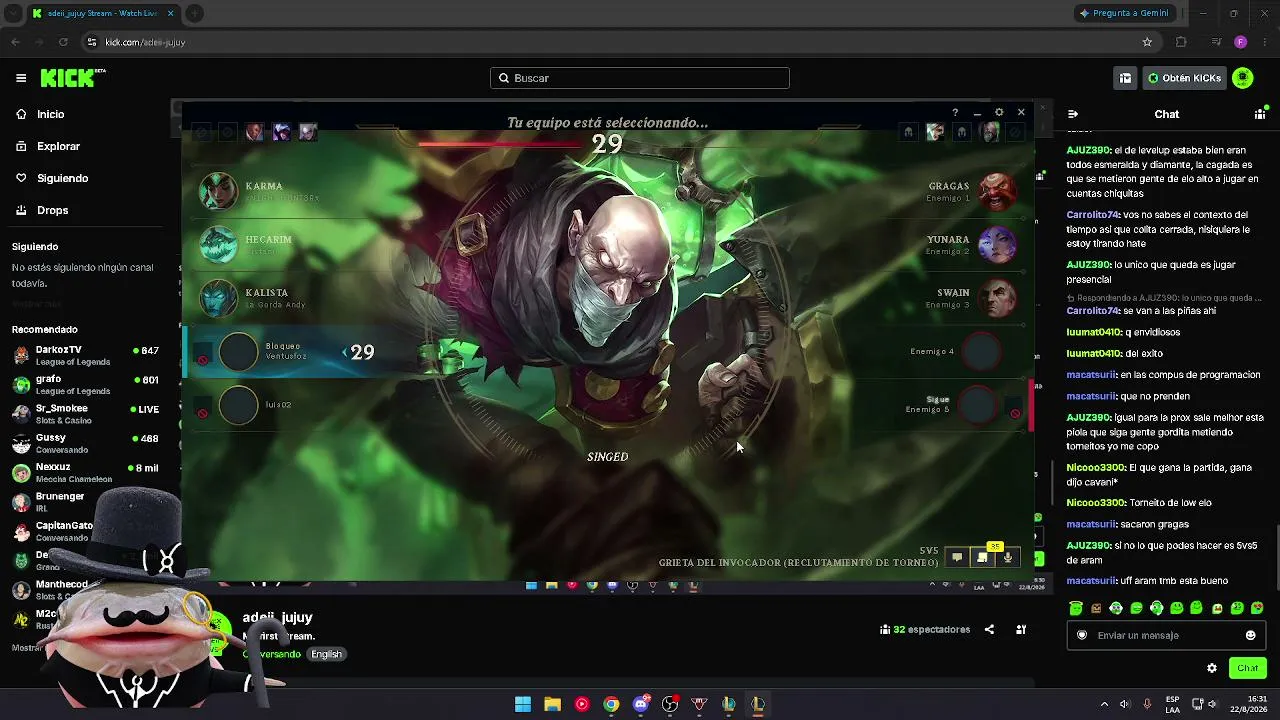The height and width of the screenshot is (720, 1280).
Task: Click the Swain enemy portrait
Action: coord(997,298)
